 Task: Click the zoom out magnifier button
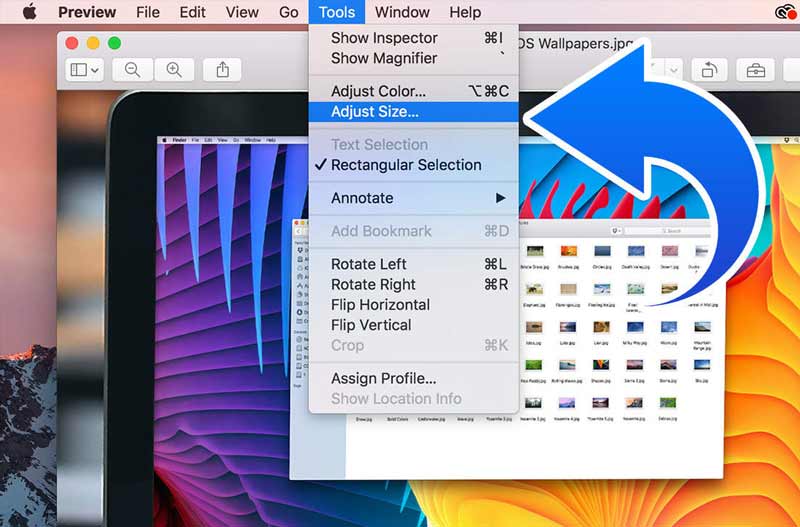click(x=132, y=70)
